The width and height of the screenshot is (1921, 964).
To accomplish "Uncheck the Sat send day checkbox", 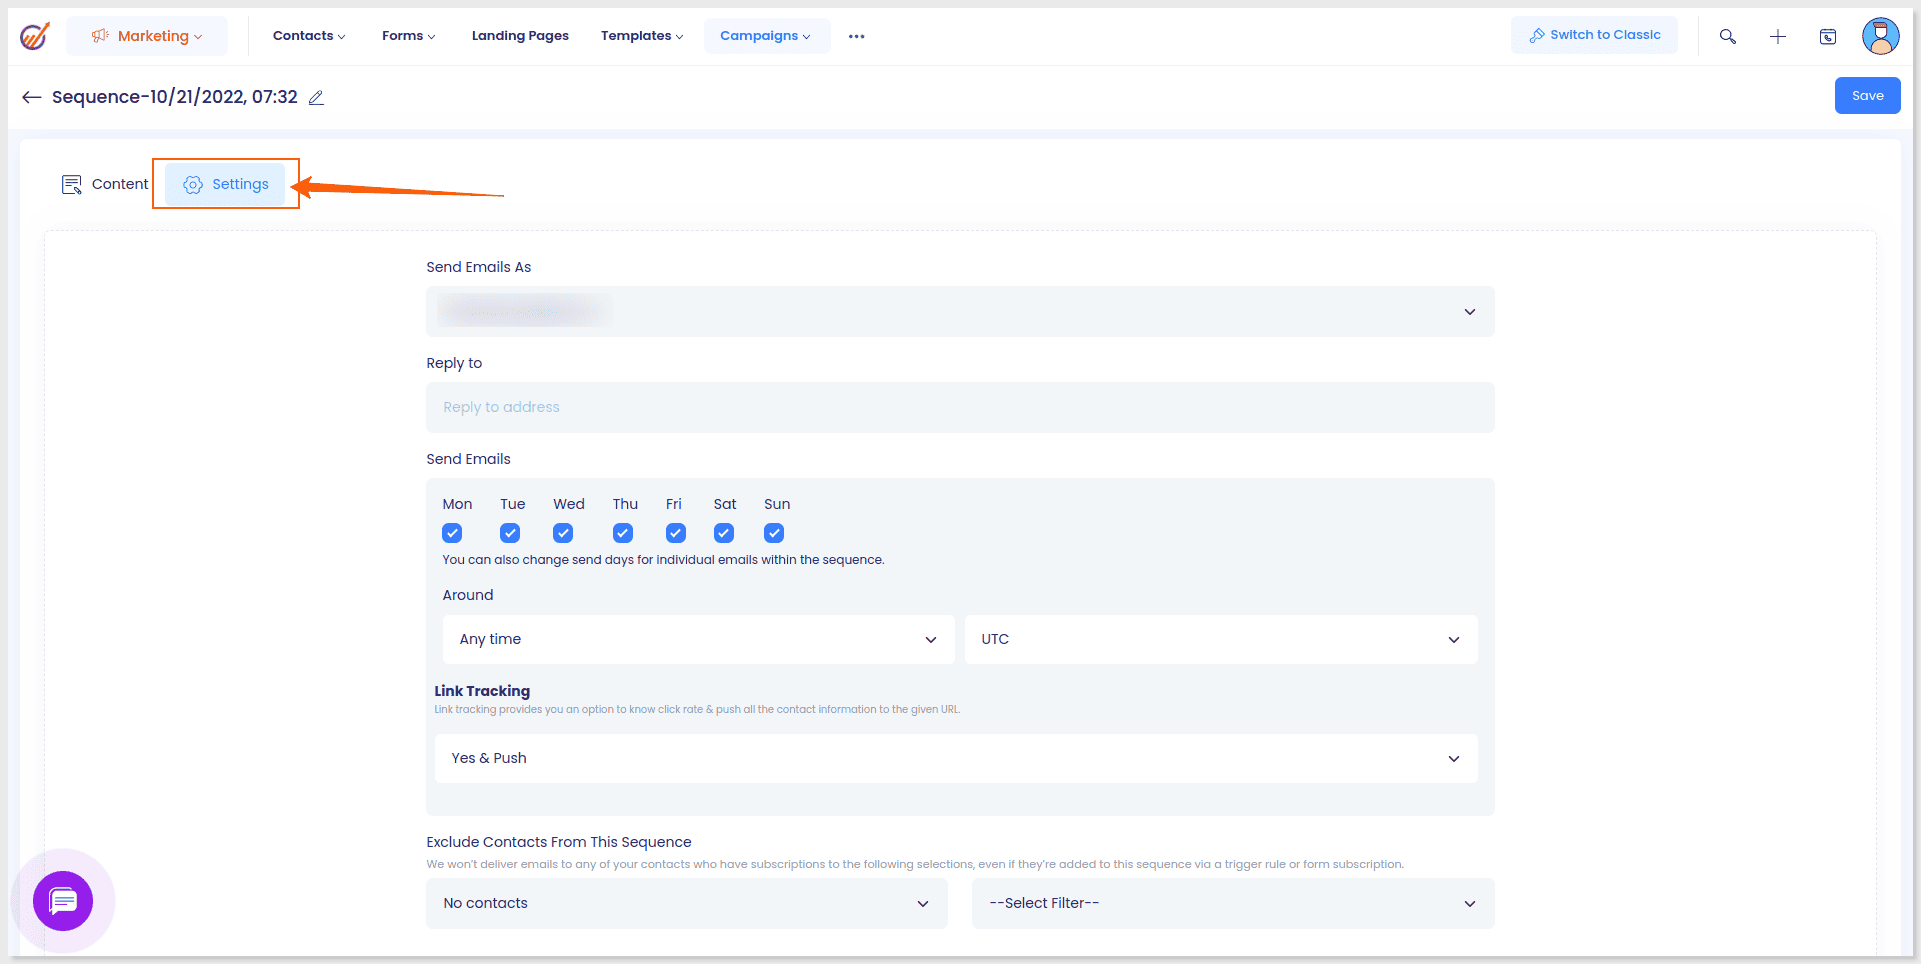I will coord(724,533).
